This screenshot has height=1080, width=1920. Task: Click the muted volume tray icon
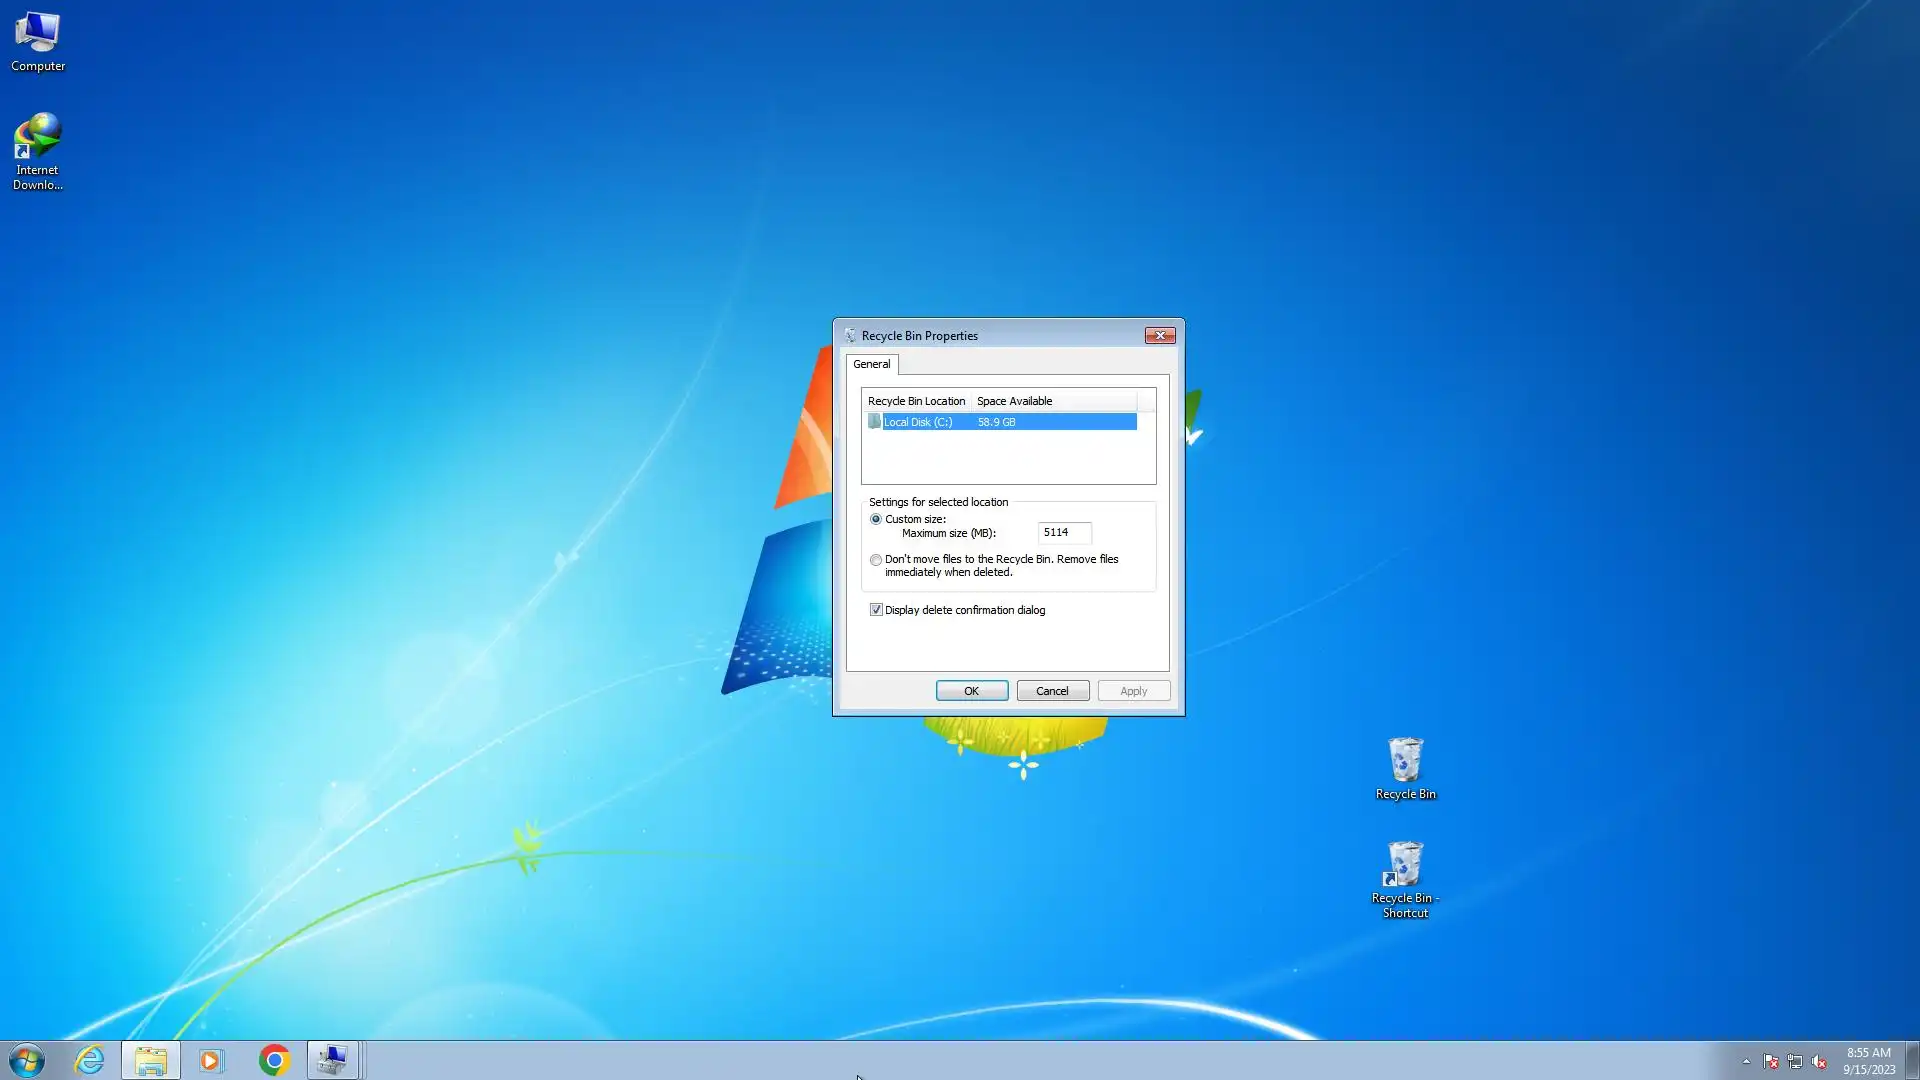[x=1819, y=1062]
